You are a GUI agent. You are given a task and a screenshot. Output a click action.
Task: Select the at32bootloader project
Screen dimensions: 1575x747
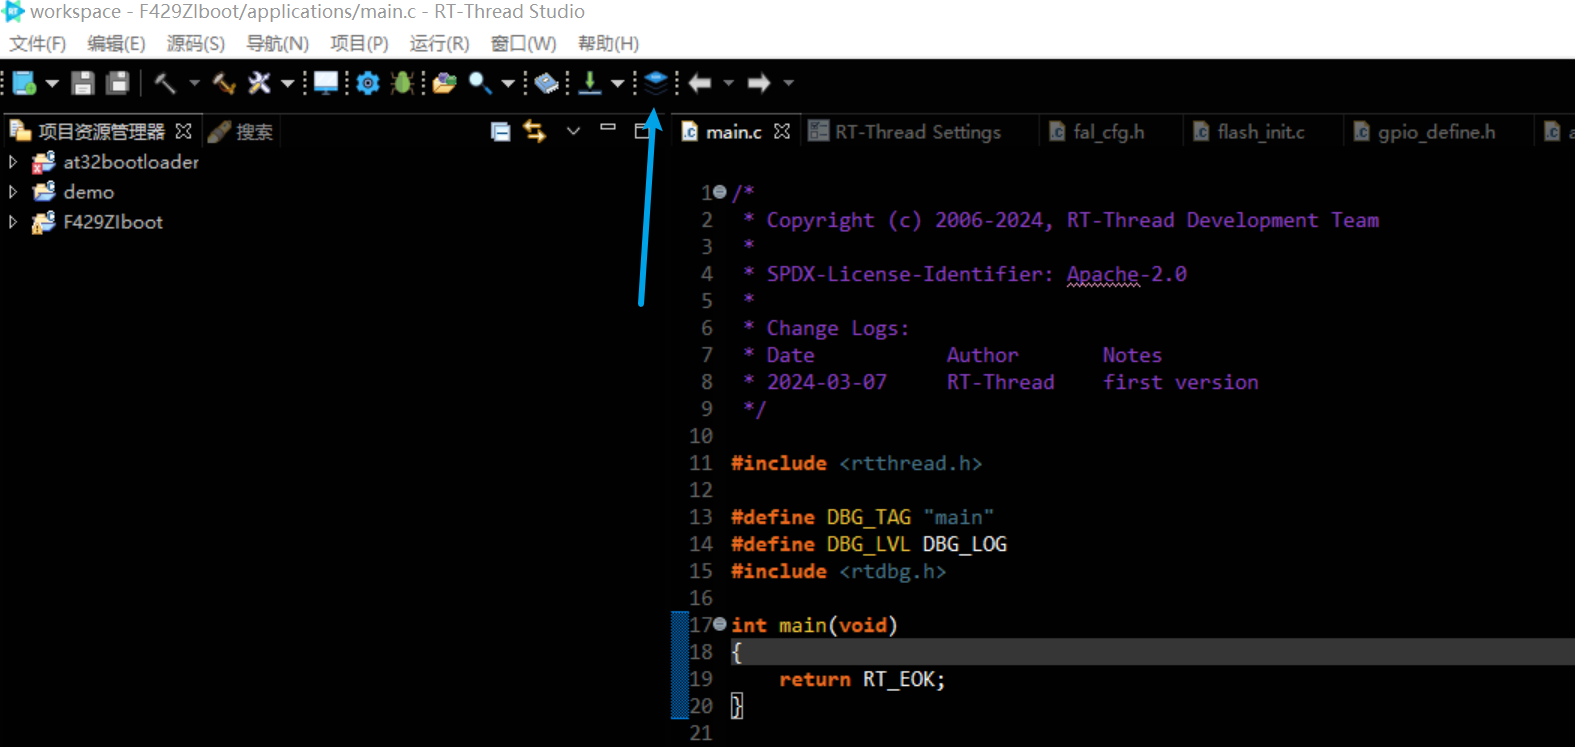pyautogui.click(x=131, y=162)
